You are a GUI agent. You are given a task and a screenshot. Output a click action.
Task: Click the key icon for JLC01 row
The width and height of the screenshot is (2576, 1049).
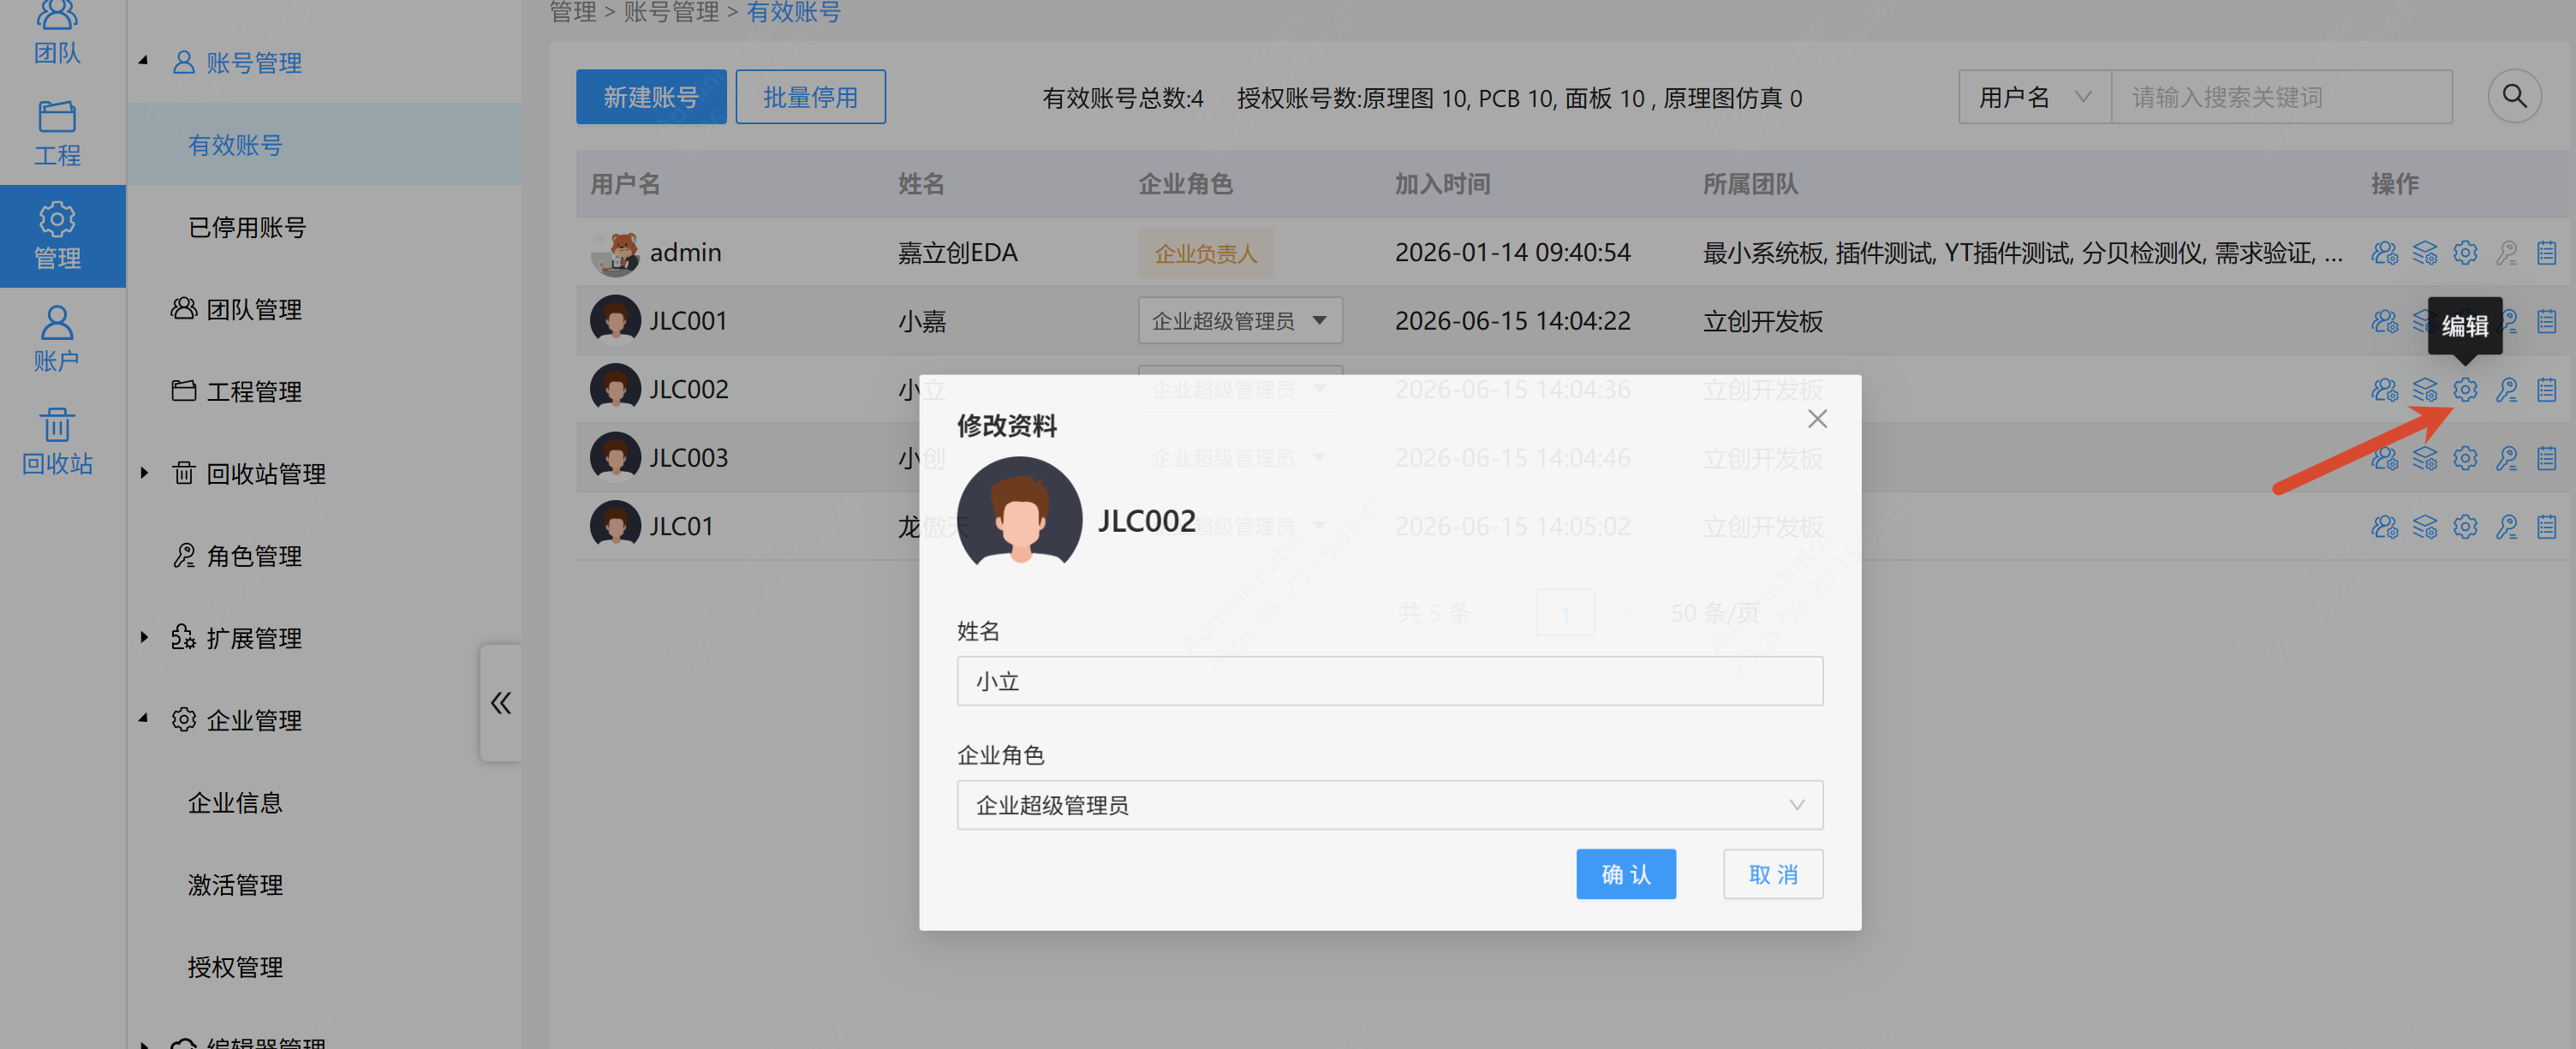pyautogui.click(x=2506, y=527)
